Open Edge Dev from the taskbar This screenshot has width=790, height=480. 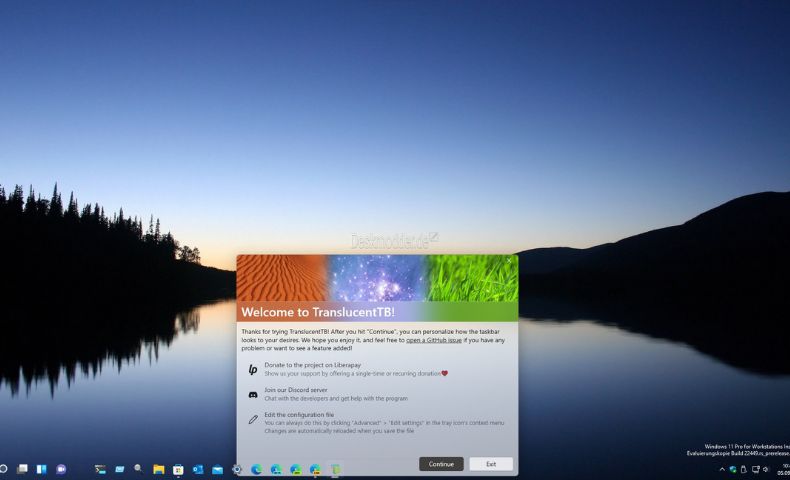coord(296,469)
